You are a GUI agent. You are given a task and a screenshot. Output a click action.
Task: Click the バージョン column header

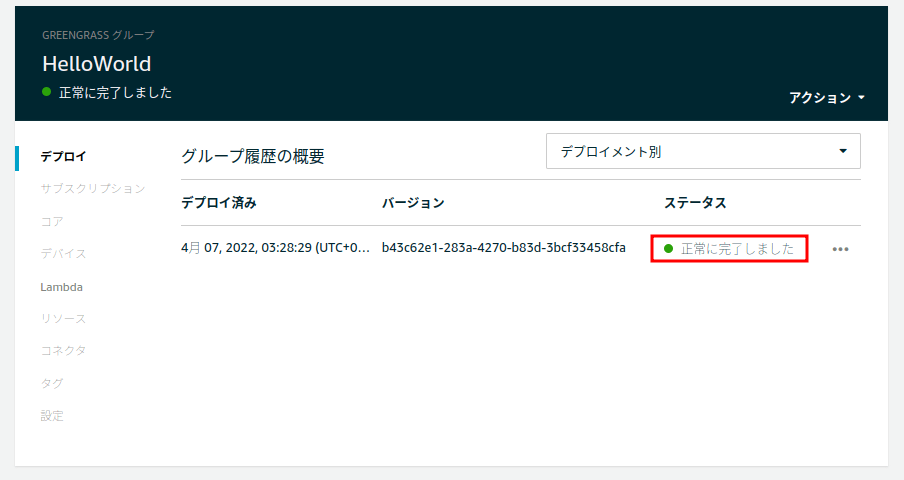coord(413,203)
